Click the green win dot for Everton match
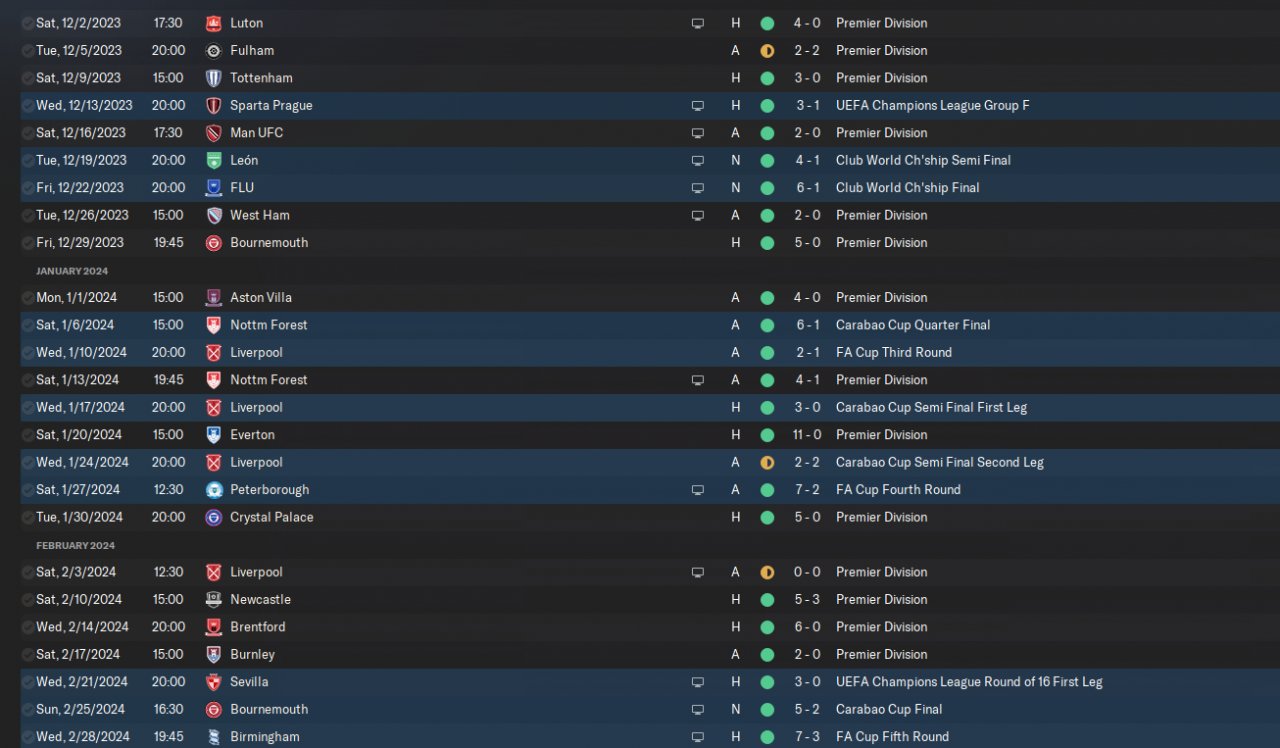Viewport: 1280px width, 748px height. coord(767,435)
